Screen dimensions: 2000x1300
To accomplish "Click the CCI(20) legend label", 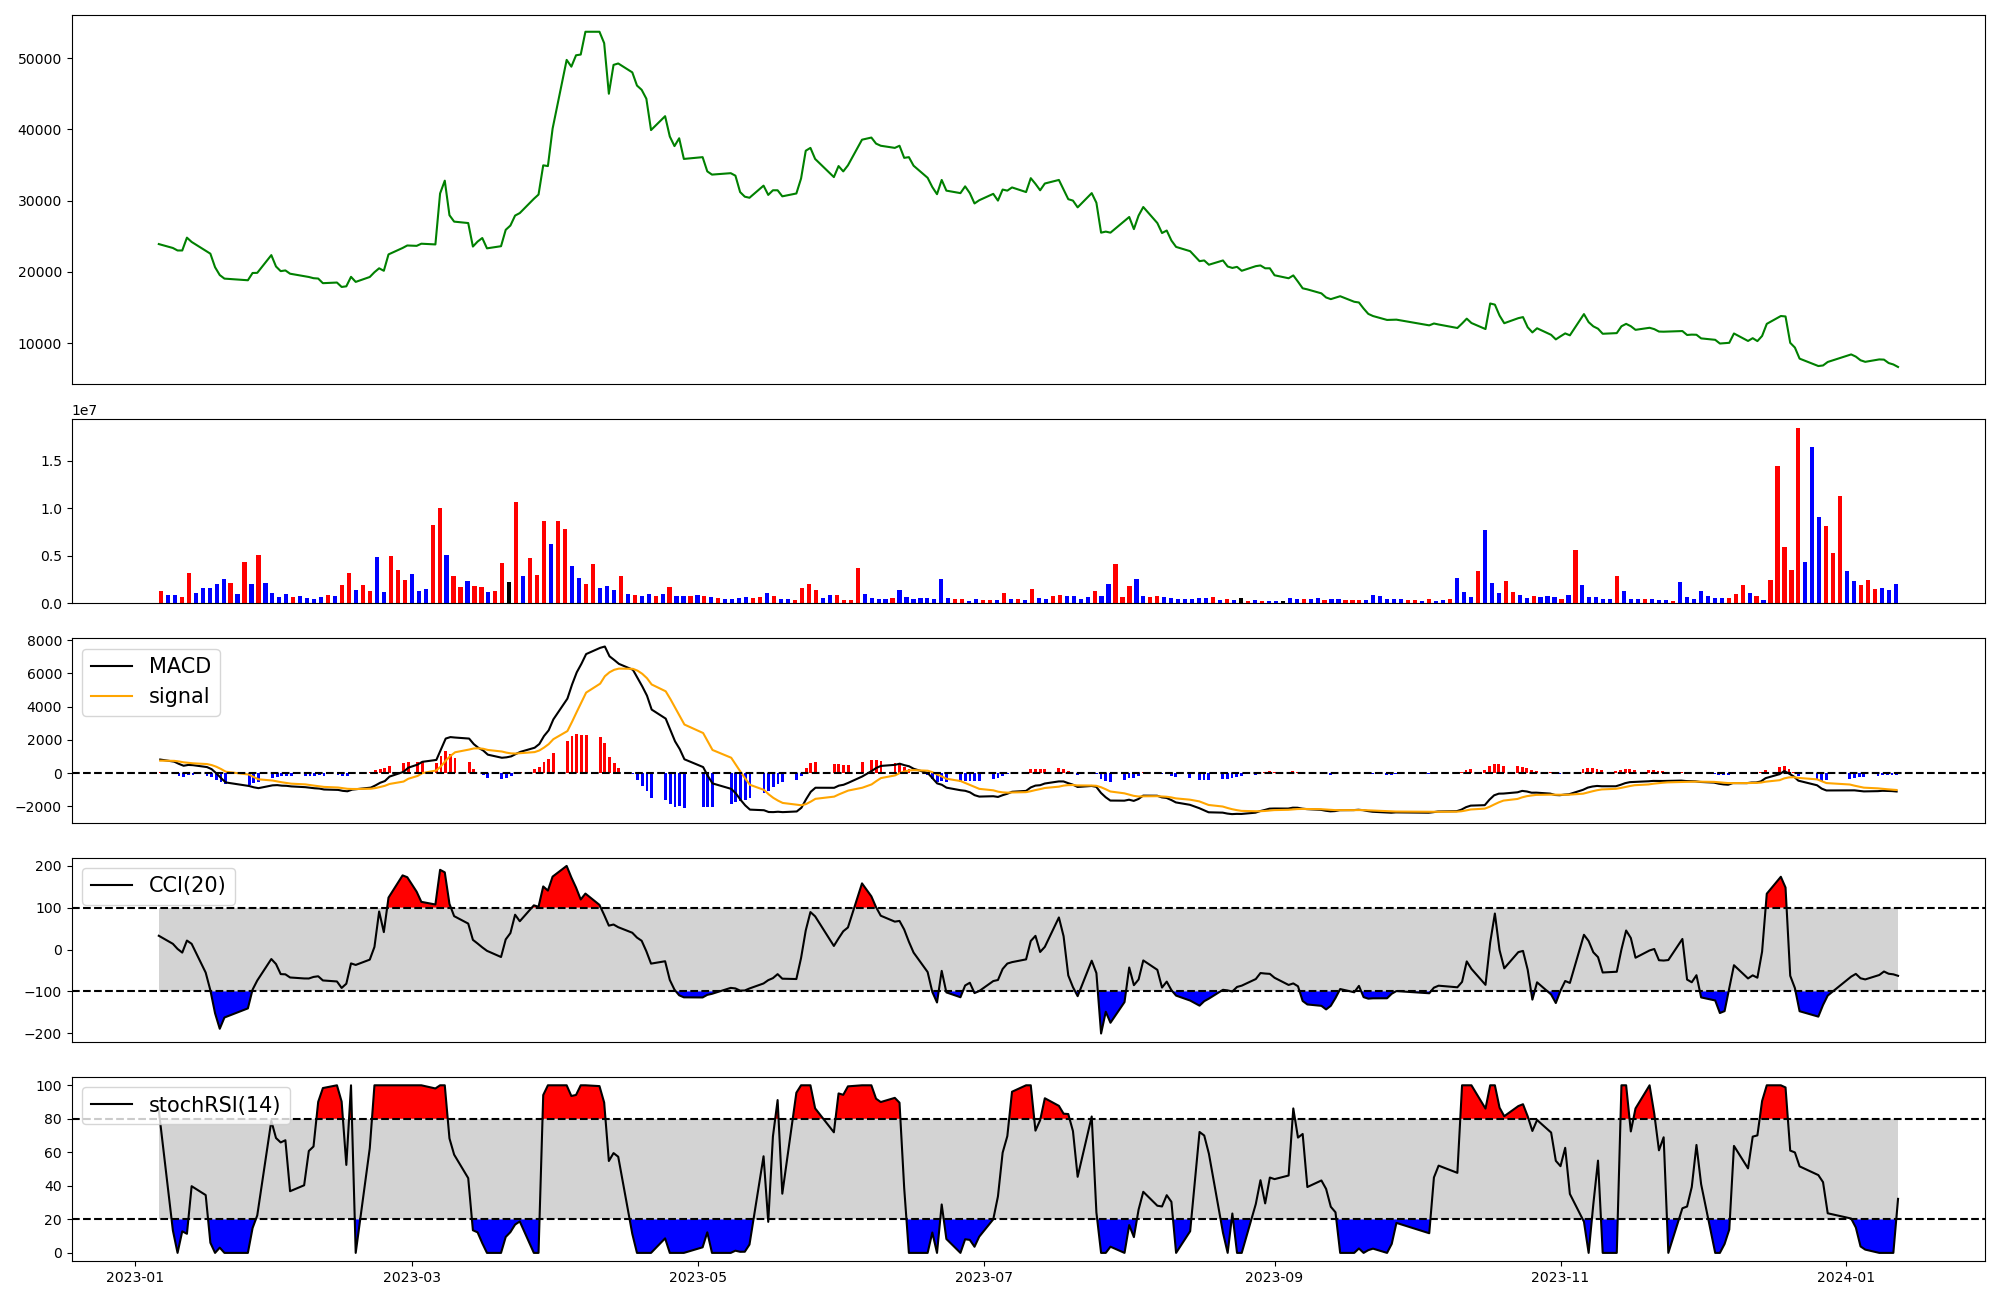I will [186, 885].
